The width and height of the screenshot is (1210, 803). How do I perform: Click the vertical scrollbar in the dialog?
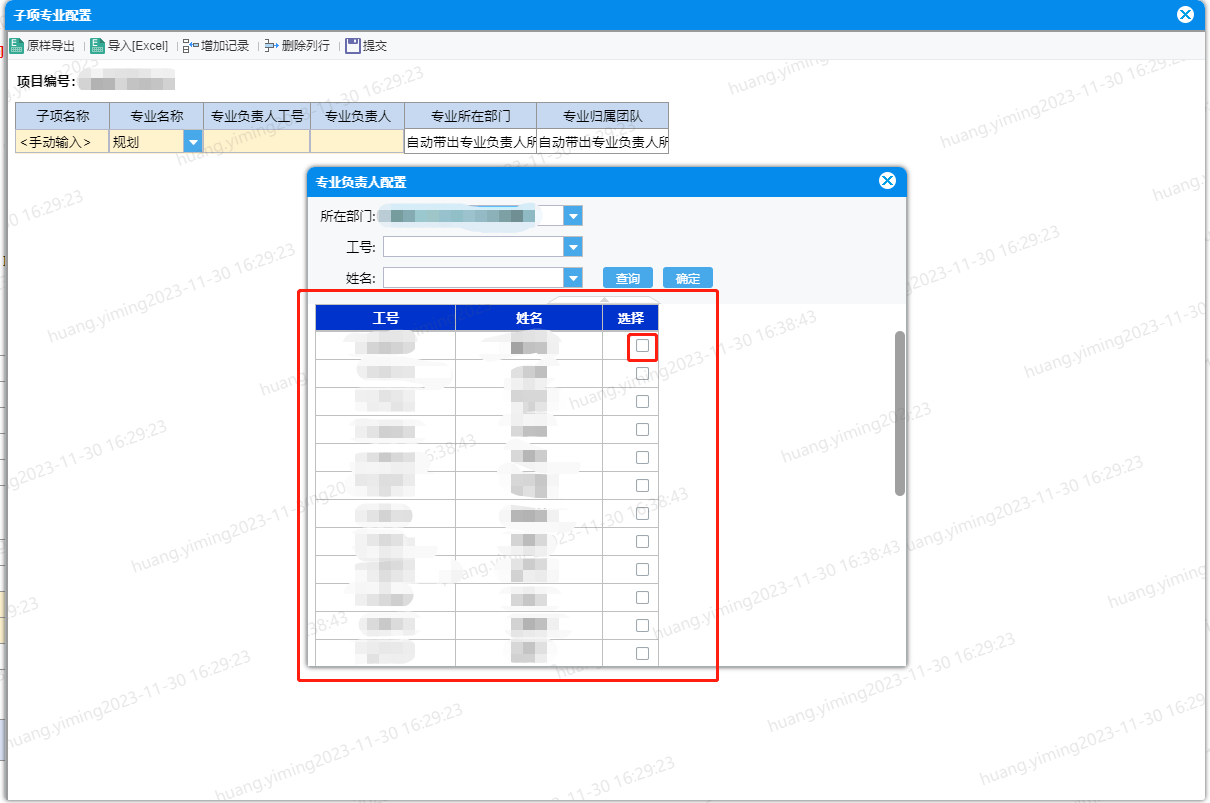pos(900,413)
